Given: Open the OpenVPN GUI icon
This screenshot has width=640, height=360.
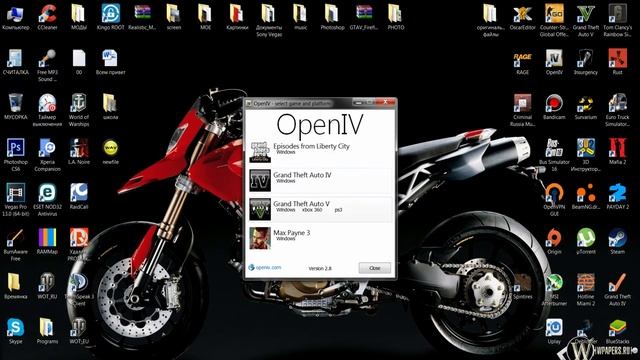Looking at the screenshot, I should click(554, 200).
